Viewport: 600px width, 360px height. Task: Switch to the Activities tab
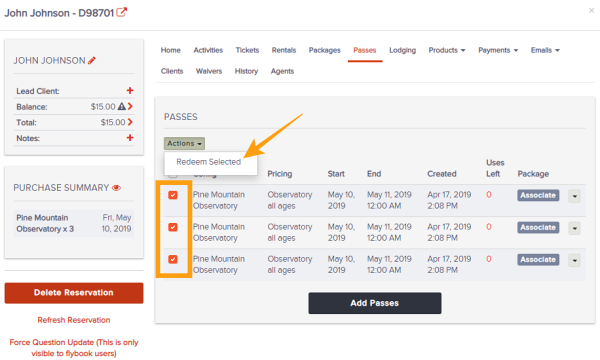pyautogui.click(x=208, y=50)
